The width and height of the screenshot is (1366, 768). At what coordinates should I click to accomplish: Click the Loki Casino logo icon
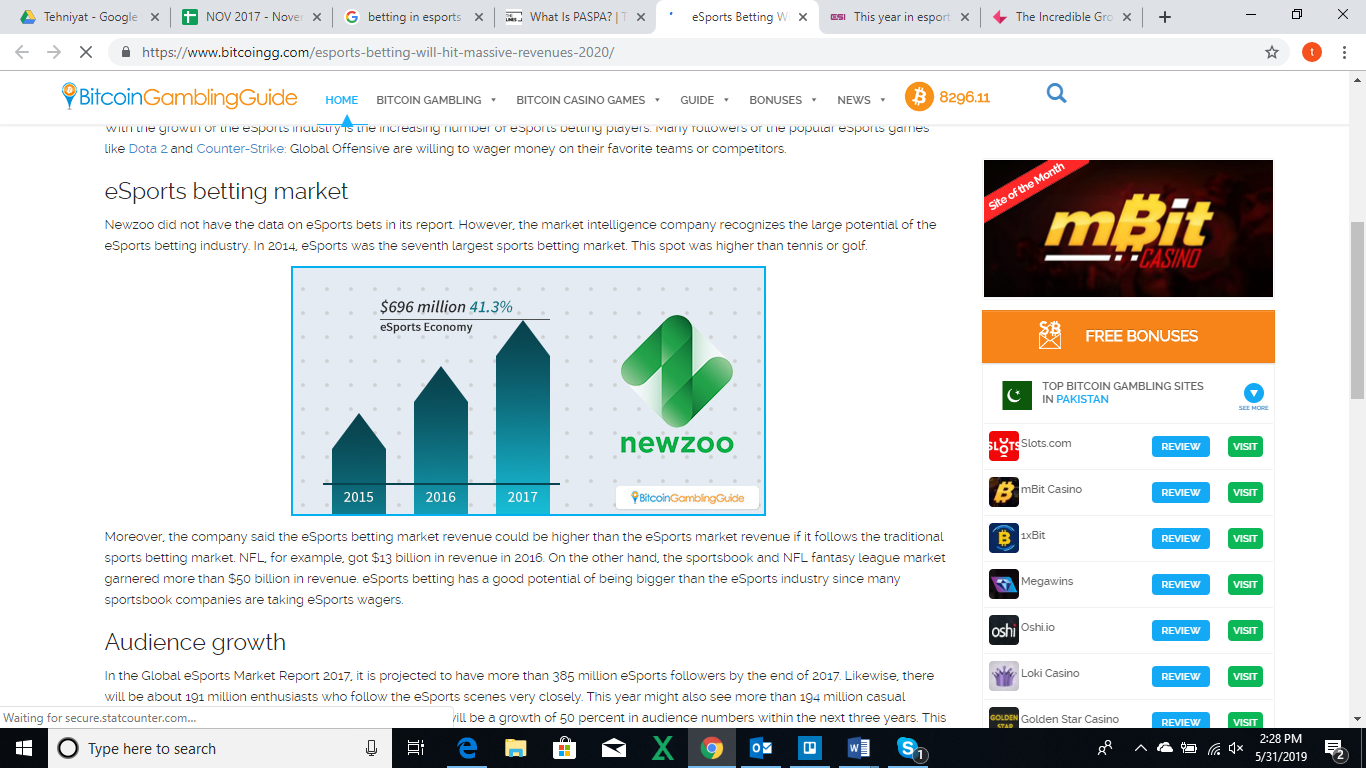click(1003, 676)
